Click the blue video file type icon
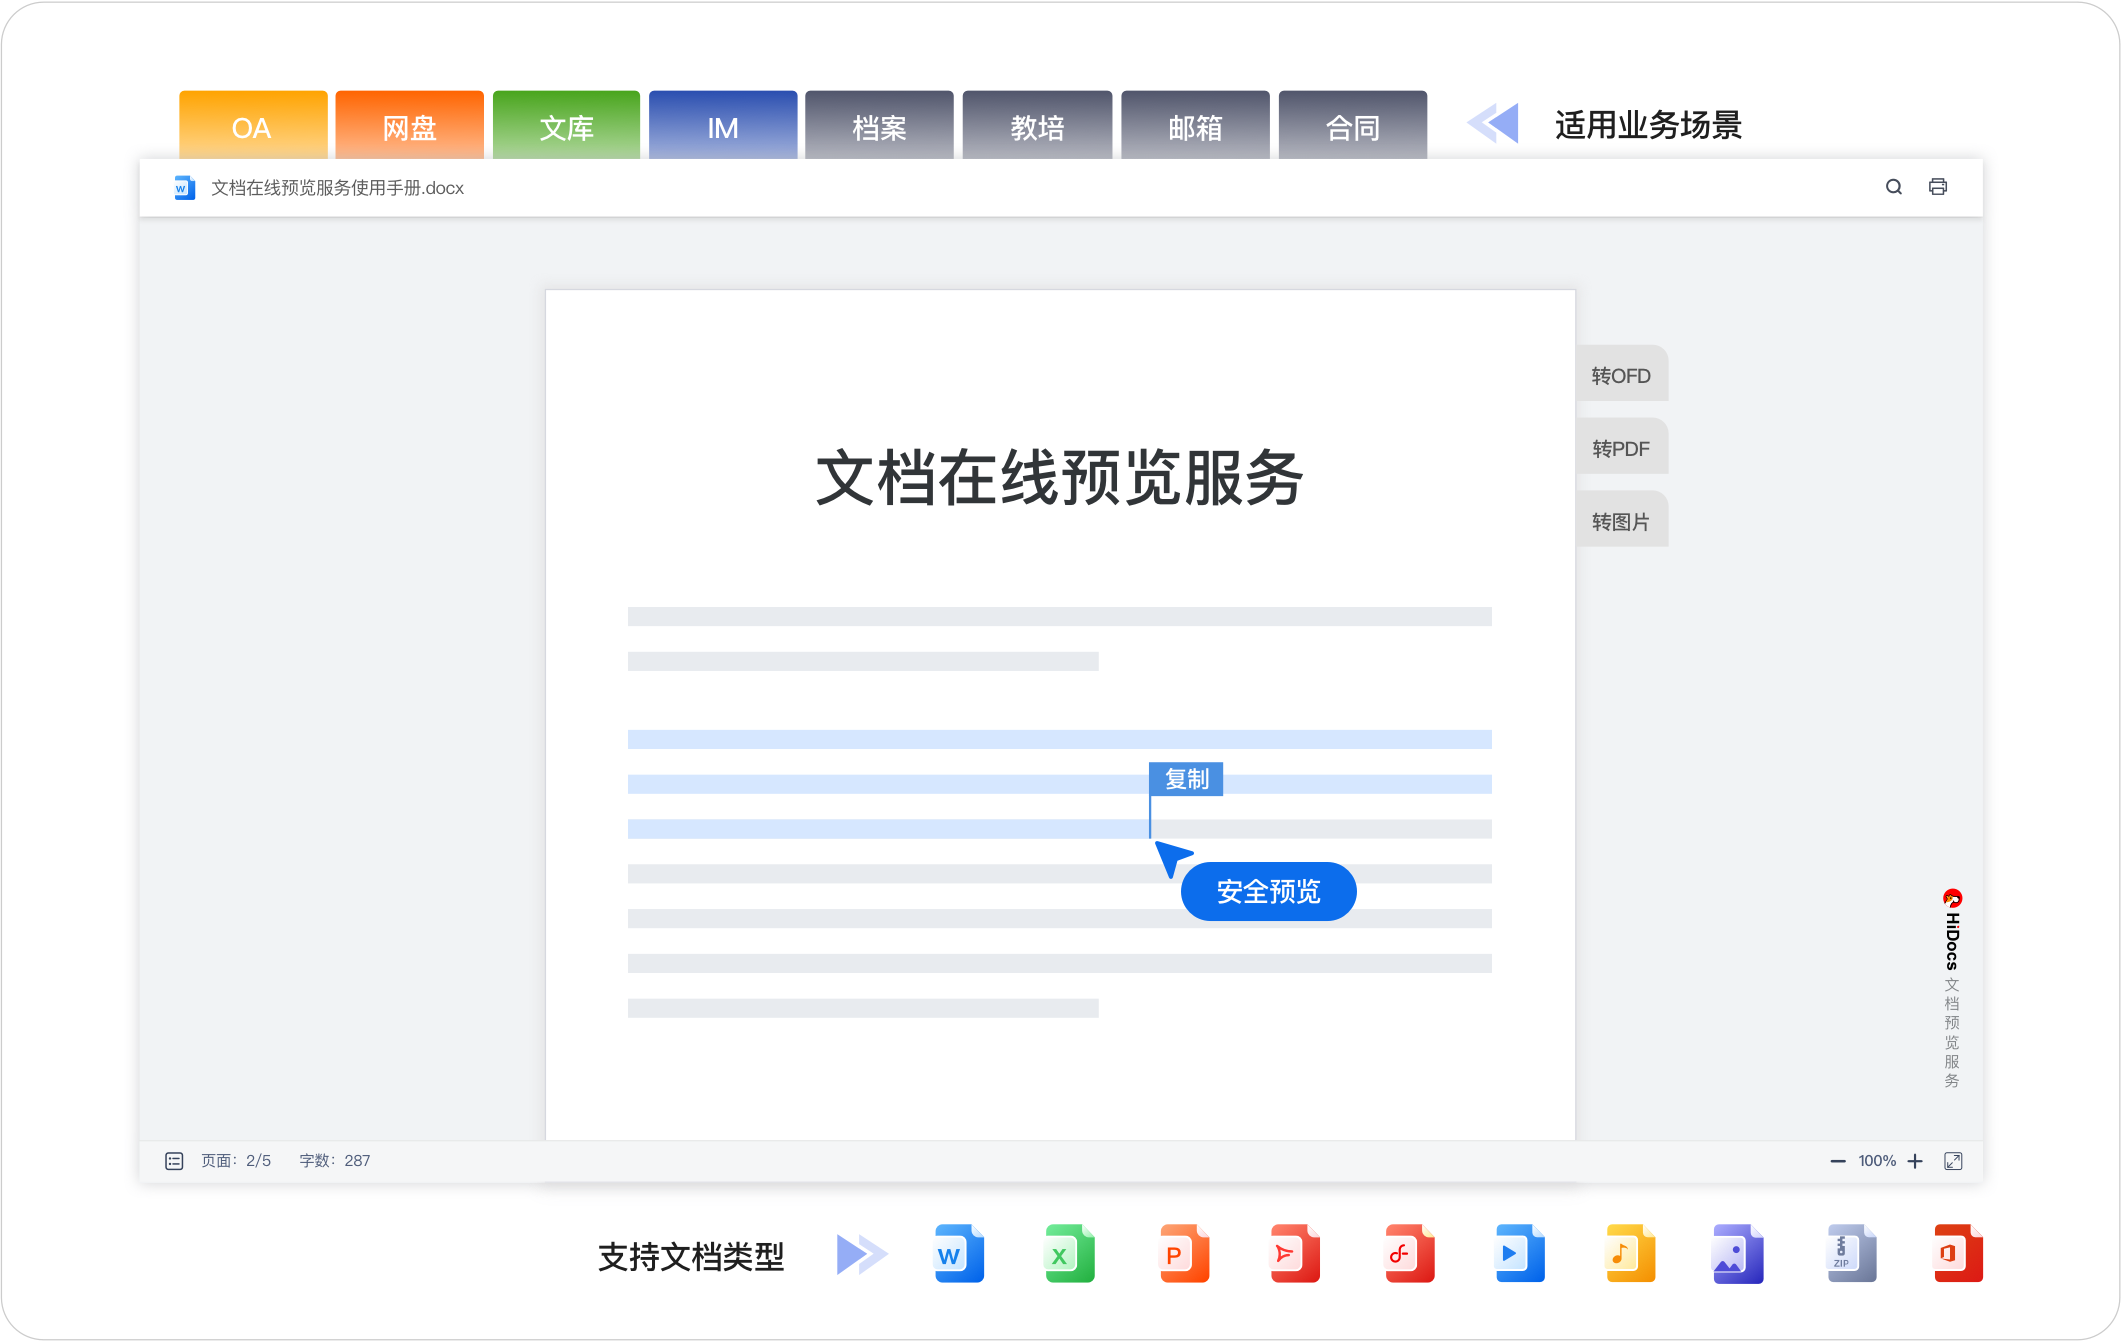 coord(1520,1253)
